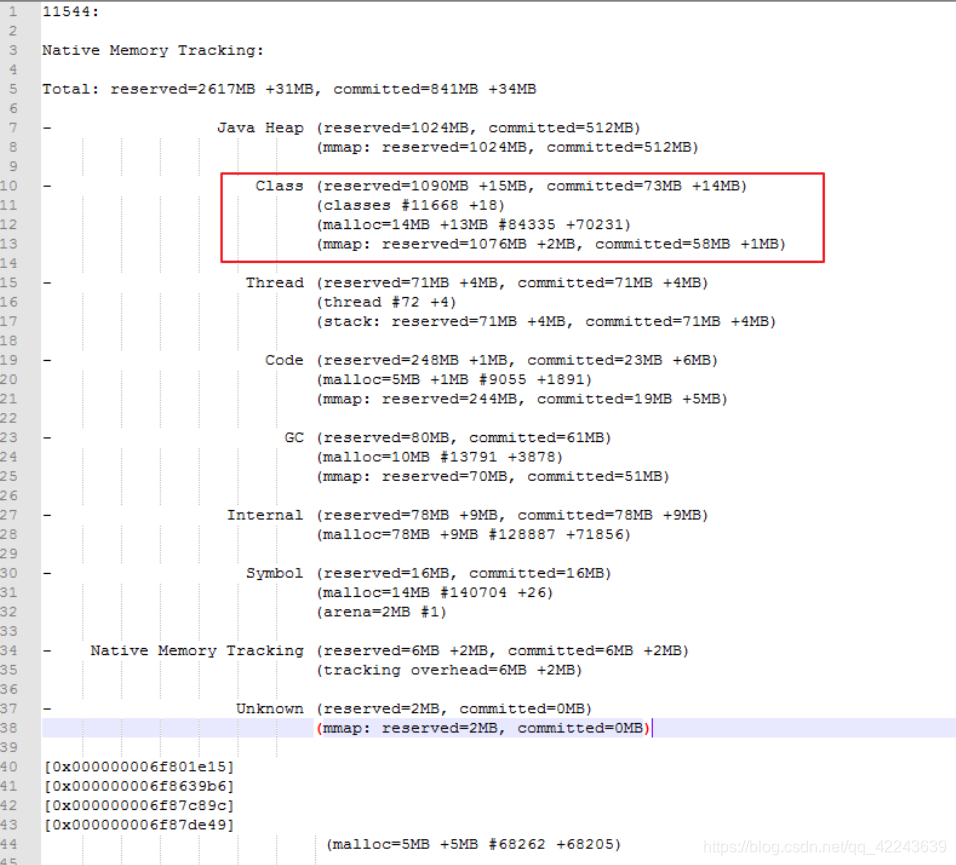This screenshot has height=865, width=956.
Task: Click '(stack: reserved=71MB +4MB...' line
Action: [546, 322]
